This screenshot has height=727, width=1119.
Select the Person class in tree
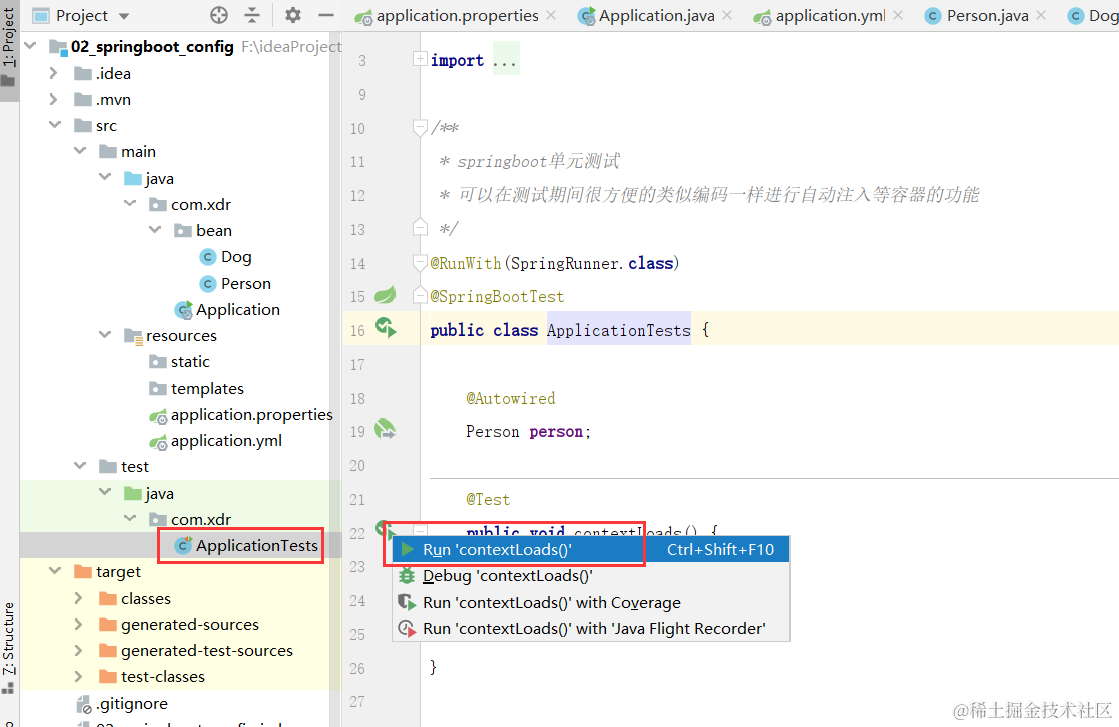click(x=235, y=283)
